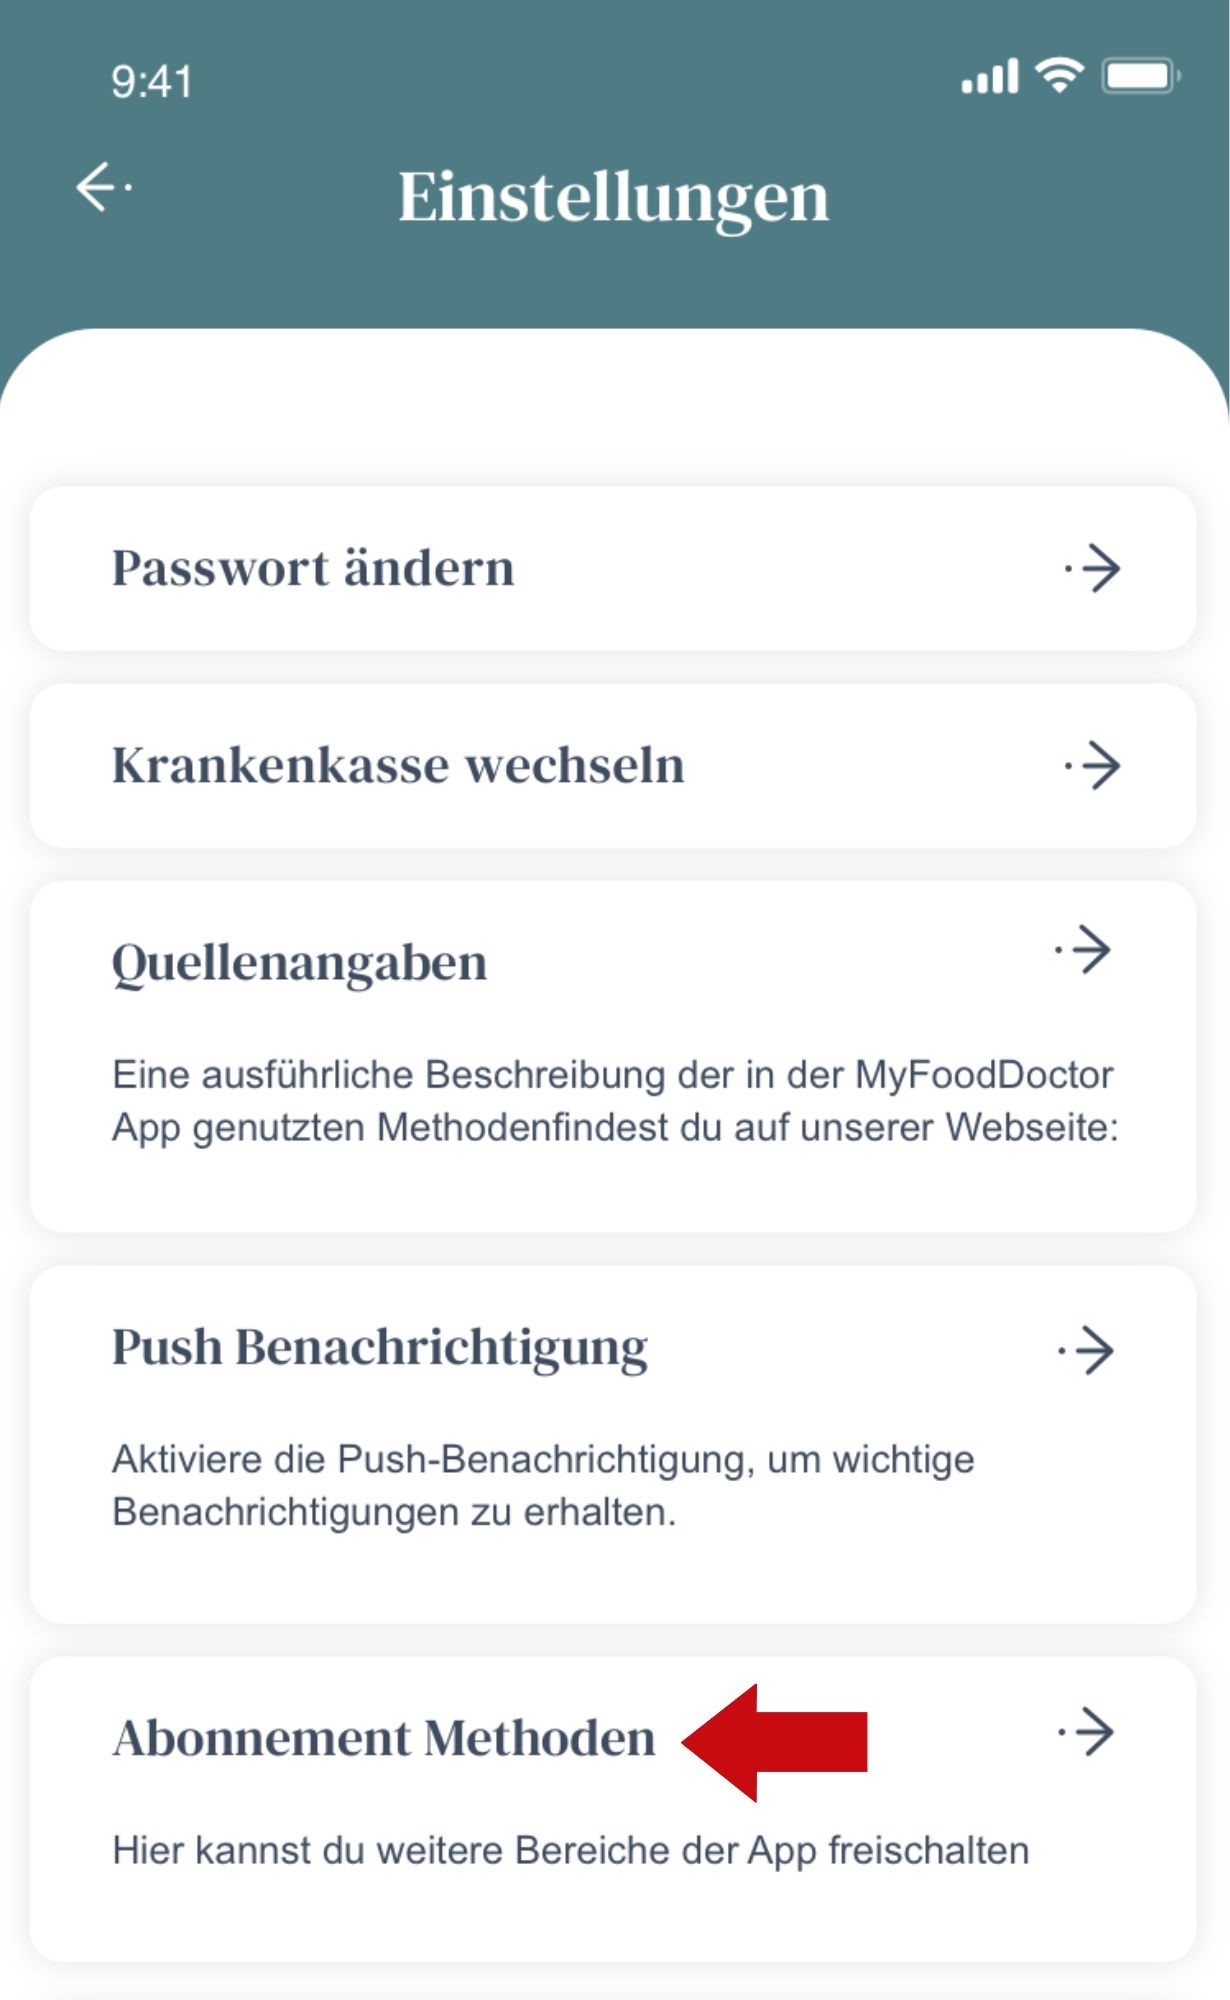Tap the Quellenangaben arrow icon

[1084, 950]
